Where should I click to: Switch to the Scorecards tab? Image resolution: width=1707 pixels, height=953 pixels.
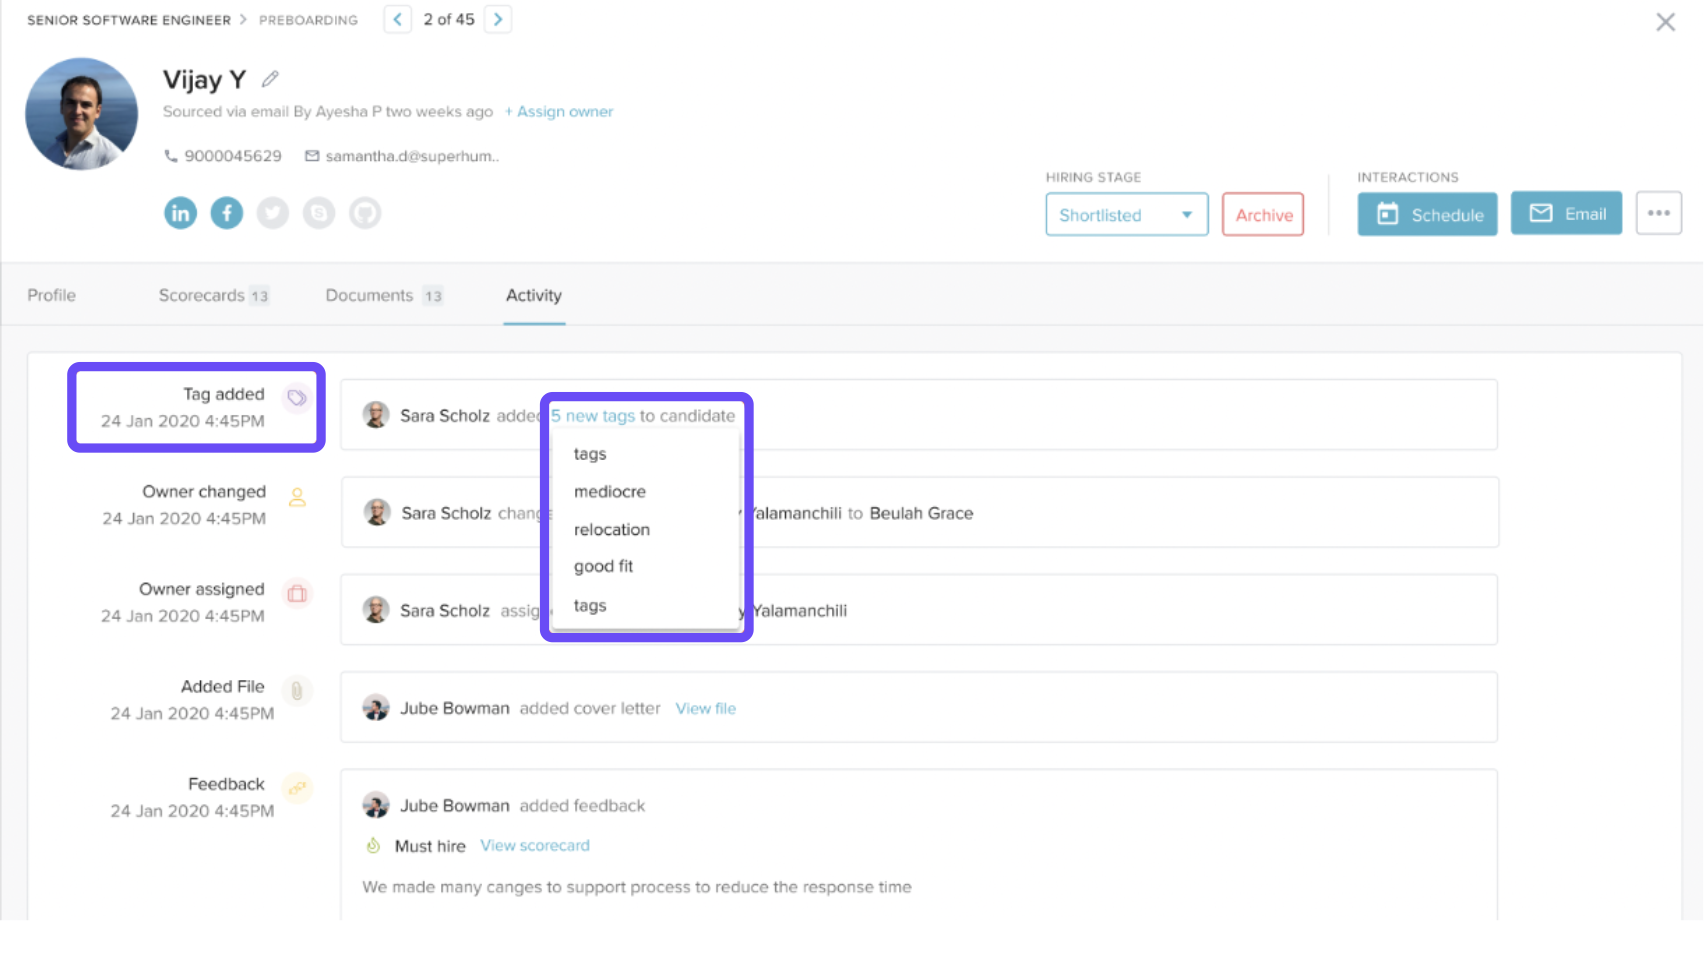tap(213, 295)
